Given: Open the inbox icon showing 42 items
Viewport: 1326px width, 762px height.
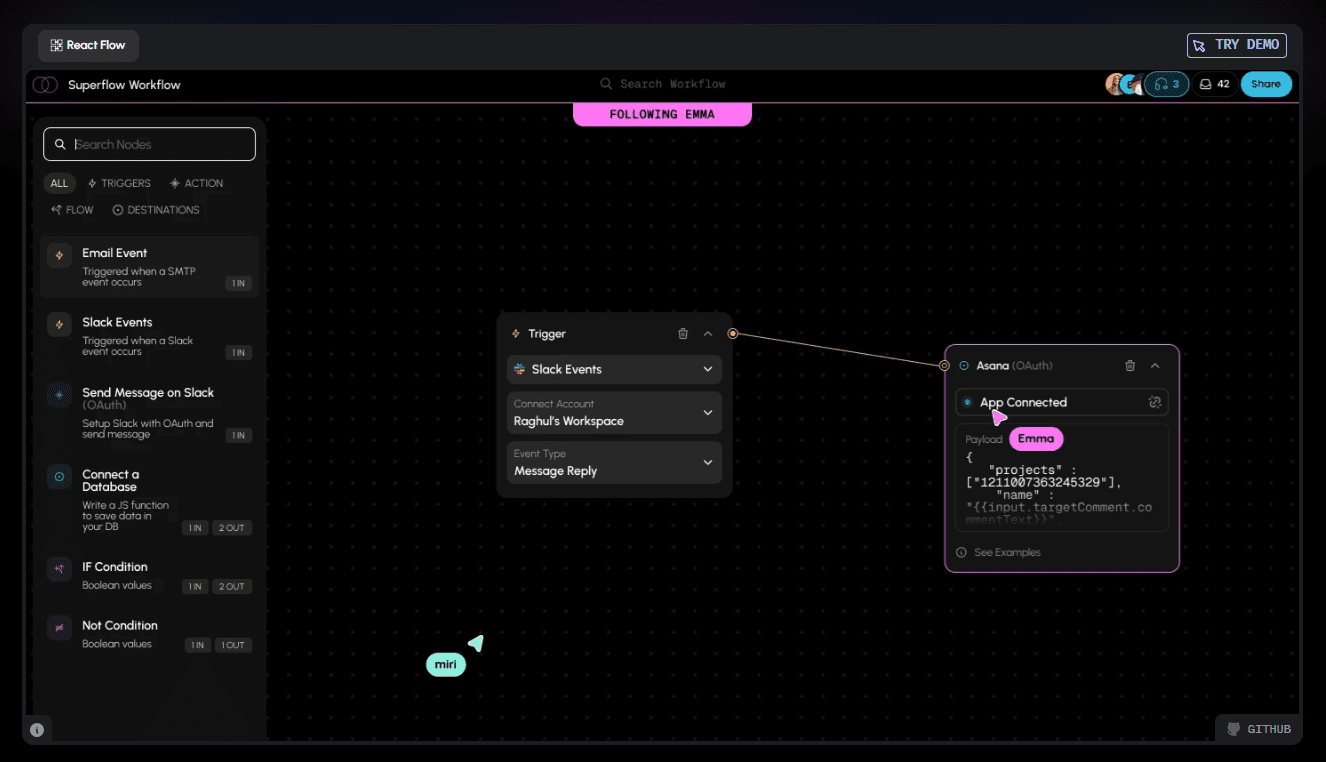Looking at the screenshot, I should 1214,84.
